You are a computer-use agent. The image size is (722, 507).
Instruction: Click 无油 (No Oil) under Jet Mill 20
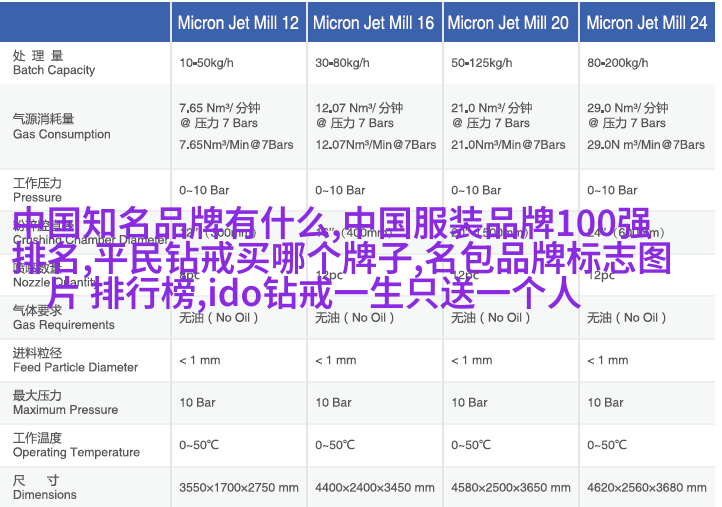coord(491,318)
